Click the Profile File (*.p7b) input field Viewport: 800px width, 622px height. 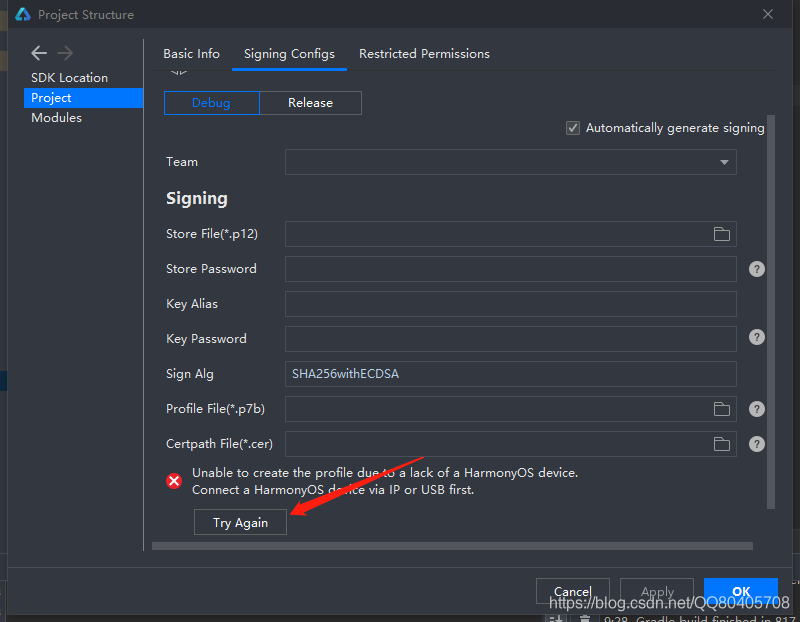point(510,409)
